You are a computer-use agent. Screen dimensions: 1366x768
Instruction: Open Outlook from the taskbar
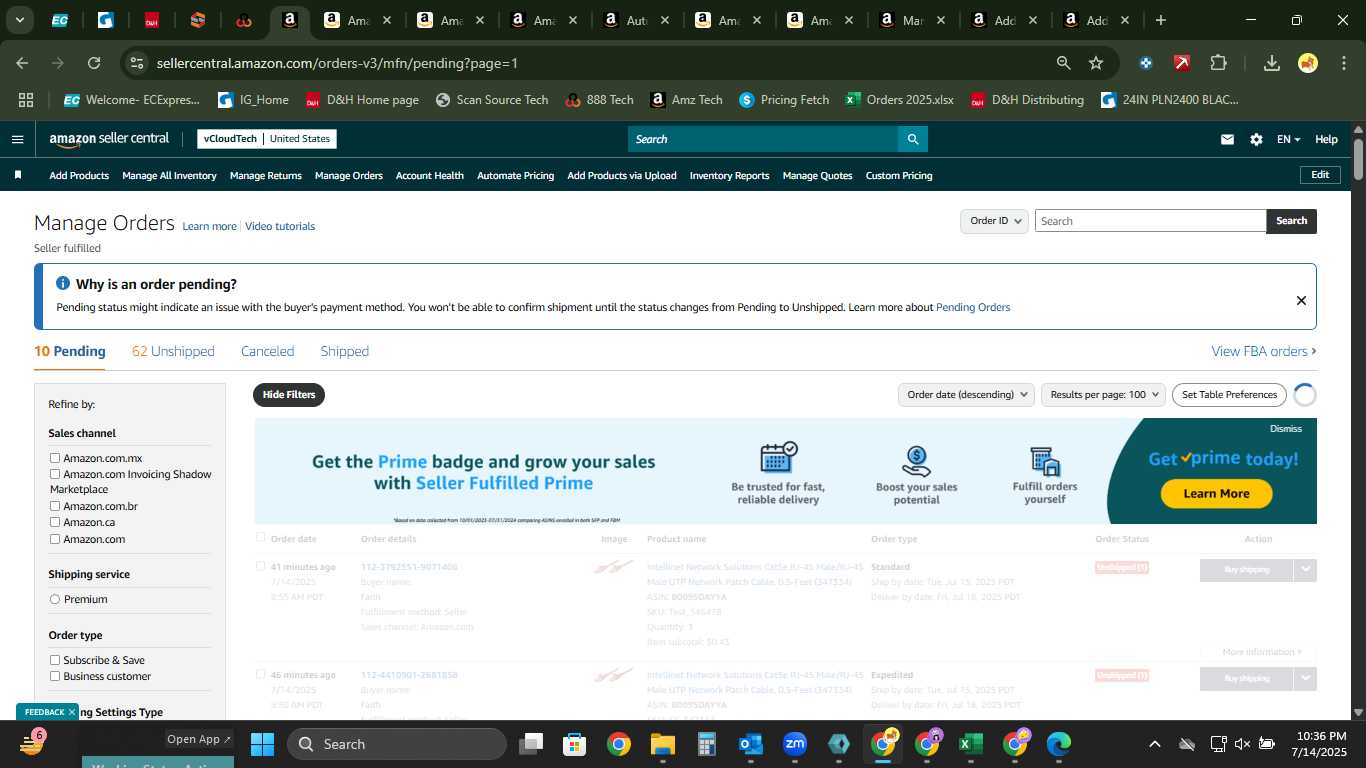pos(750,744)
